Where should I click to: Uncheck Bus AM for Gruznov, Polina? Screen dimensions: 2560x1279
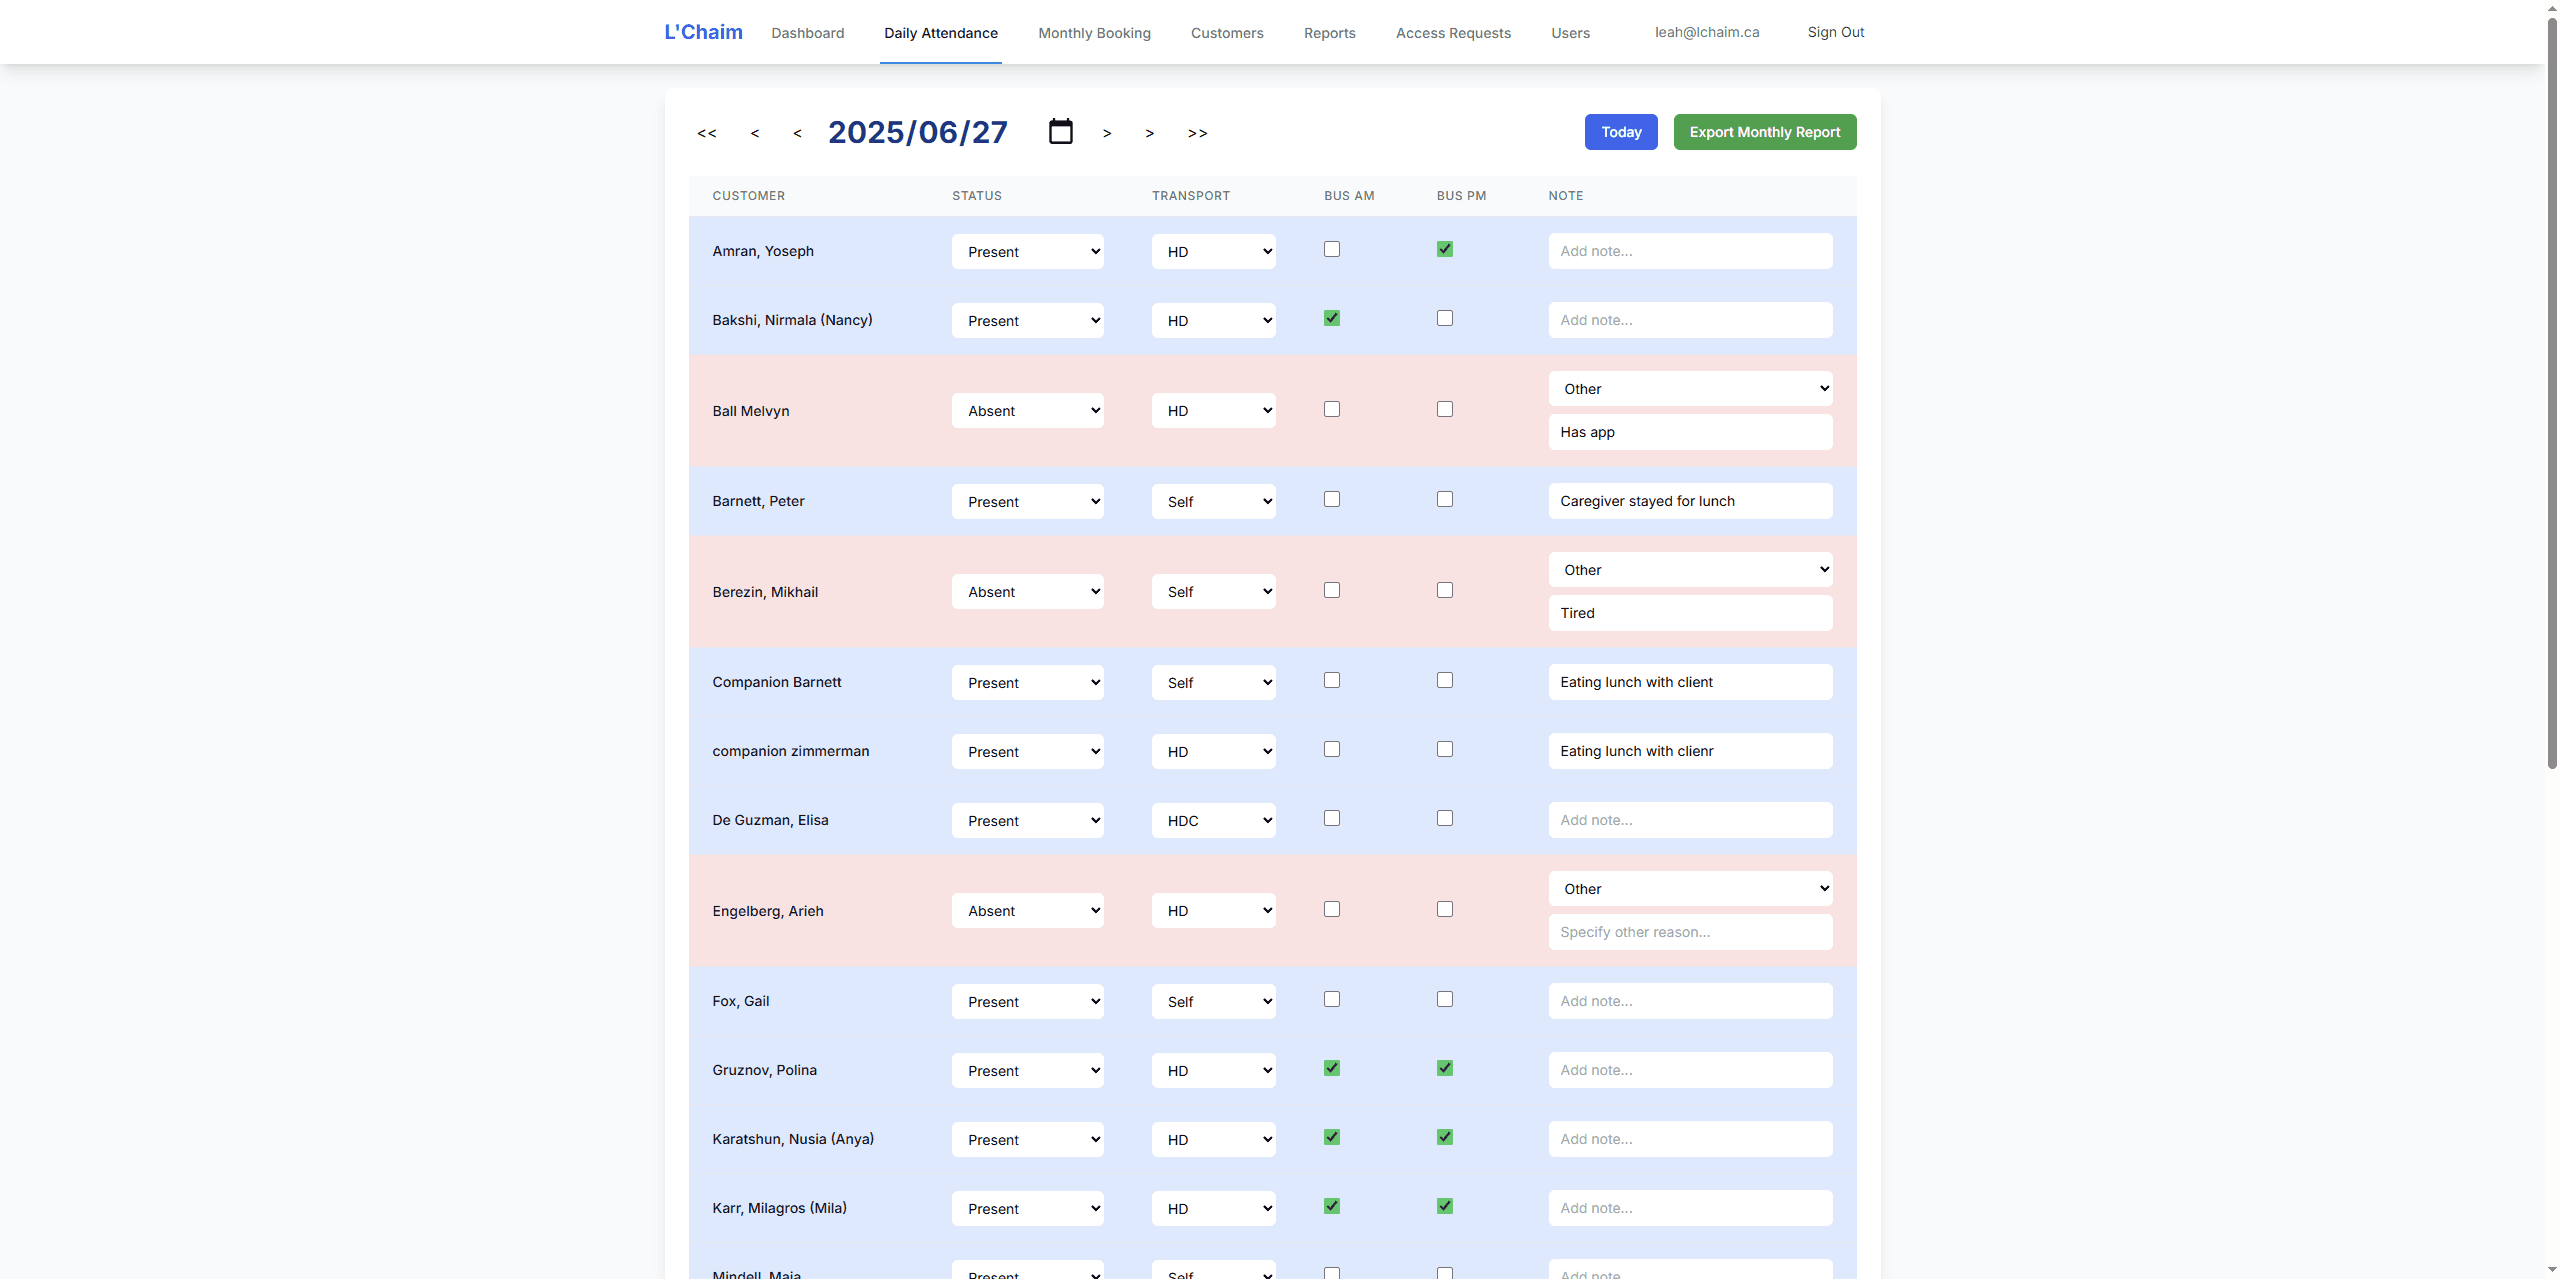(1332, 1068)
